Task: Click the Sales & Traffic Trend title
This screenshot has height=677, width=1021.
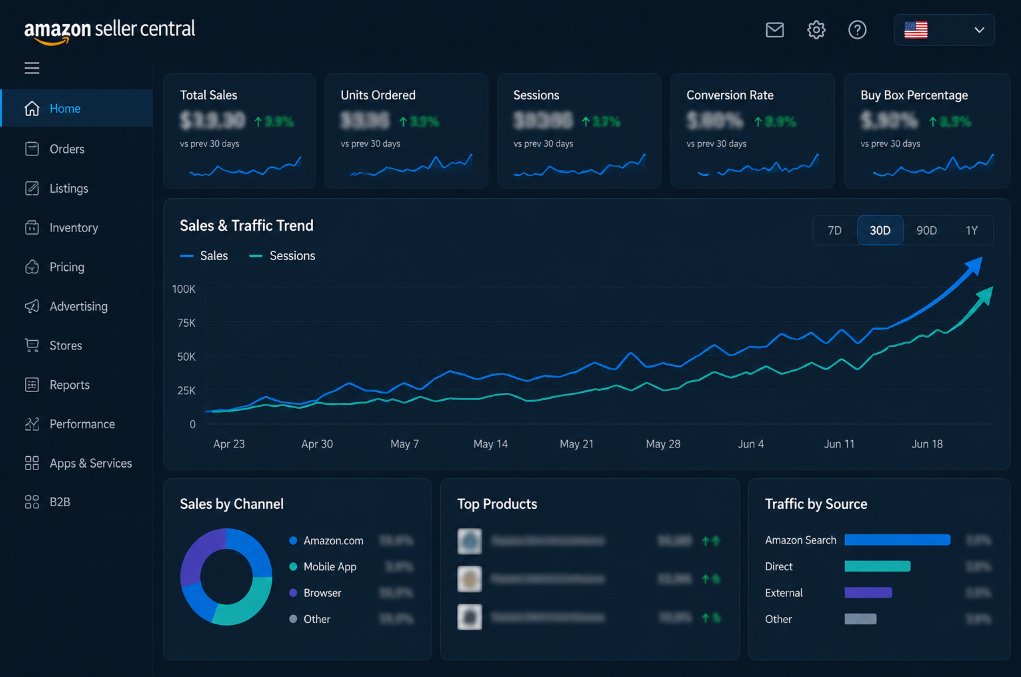Action: tap(246, 226)
